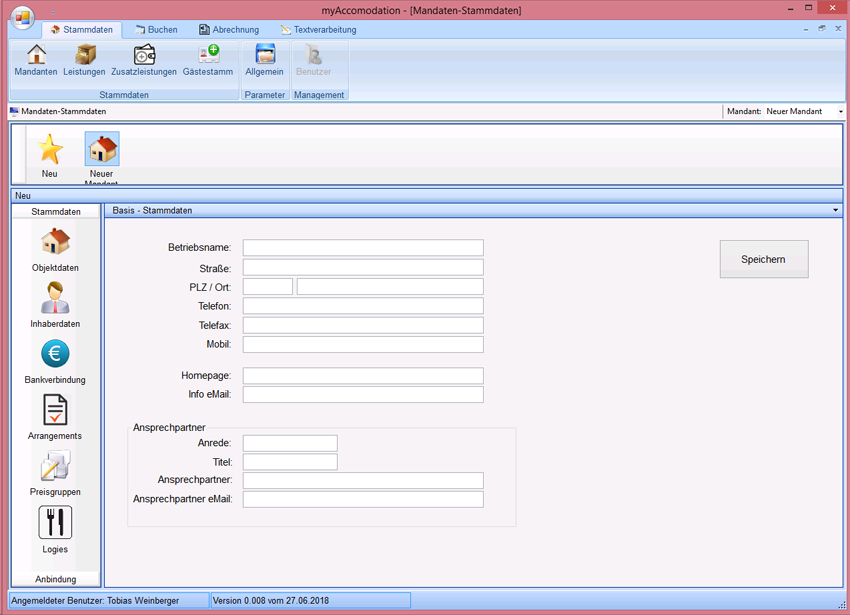The image size is (850, 615).
Task: Click the Speichern button
Action: point(763,259)
